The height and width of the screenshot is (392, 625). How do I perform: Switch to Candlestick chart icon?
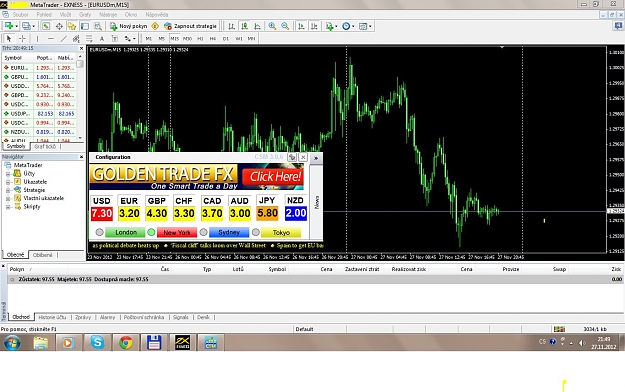click(244, 26)
